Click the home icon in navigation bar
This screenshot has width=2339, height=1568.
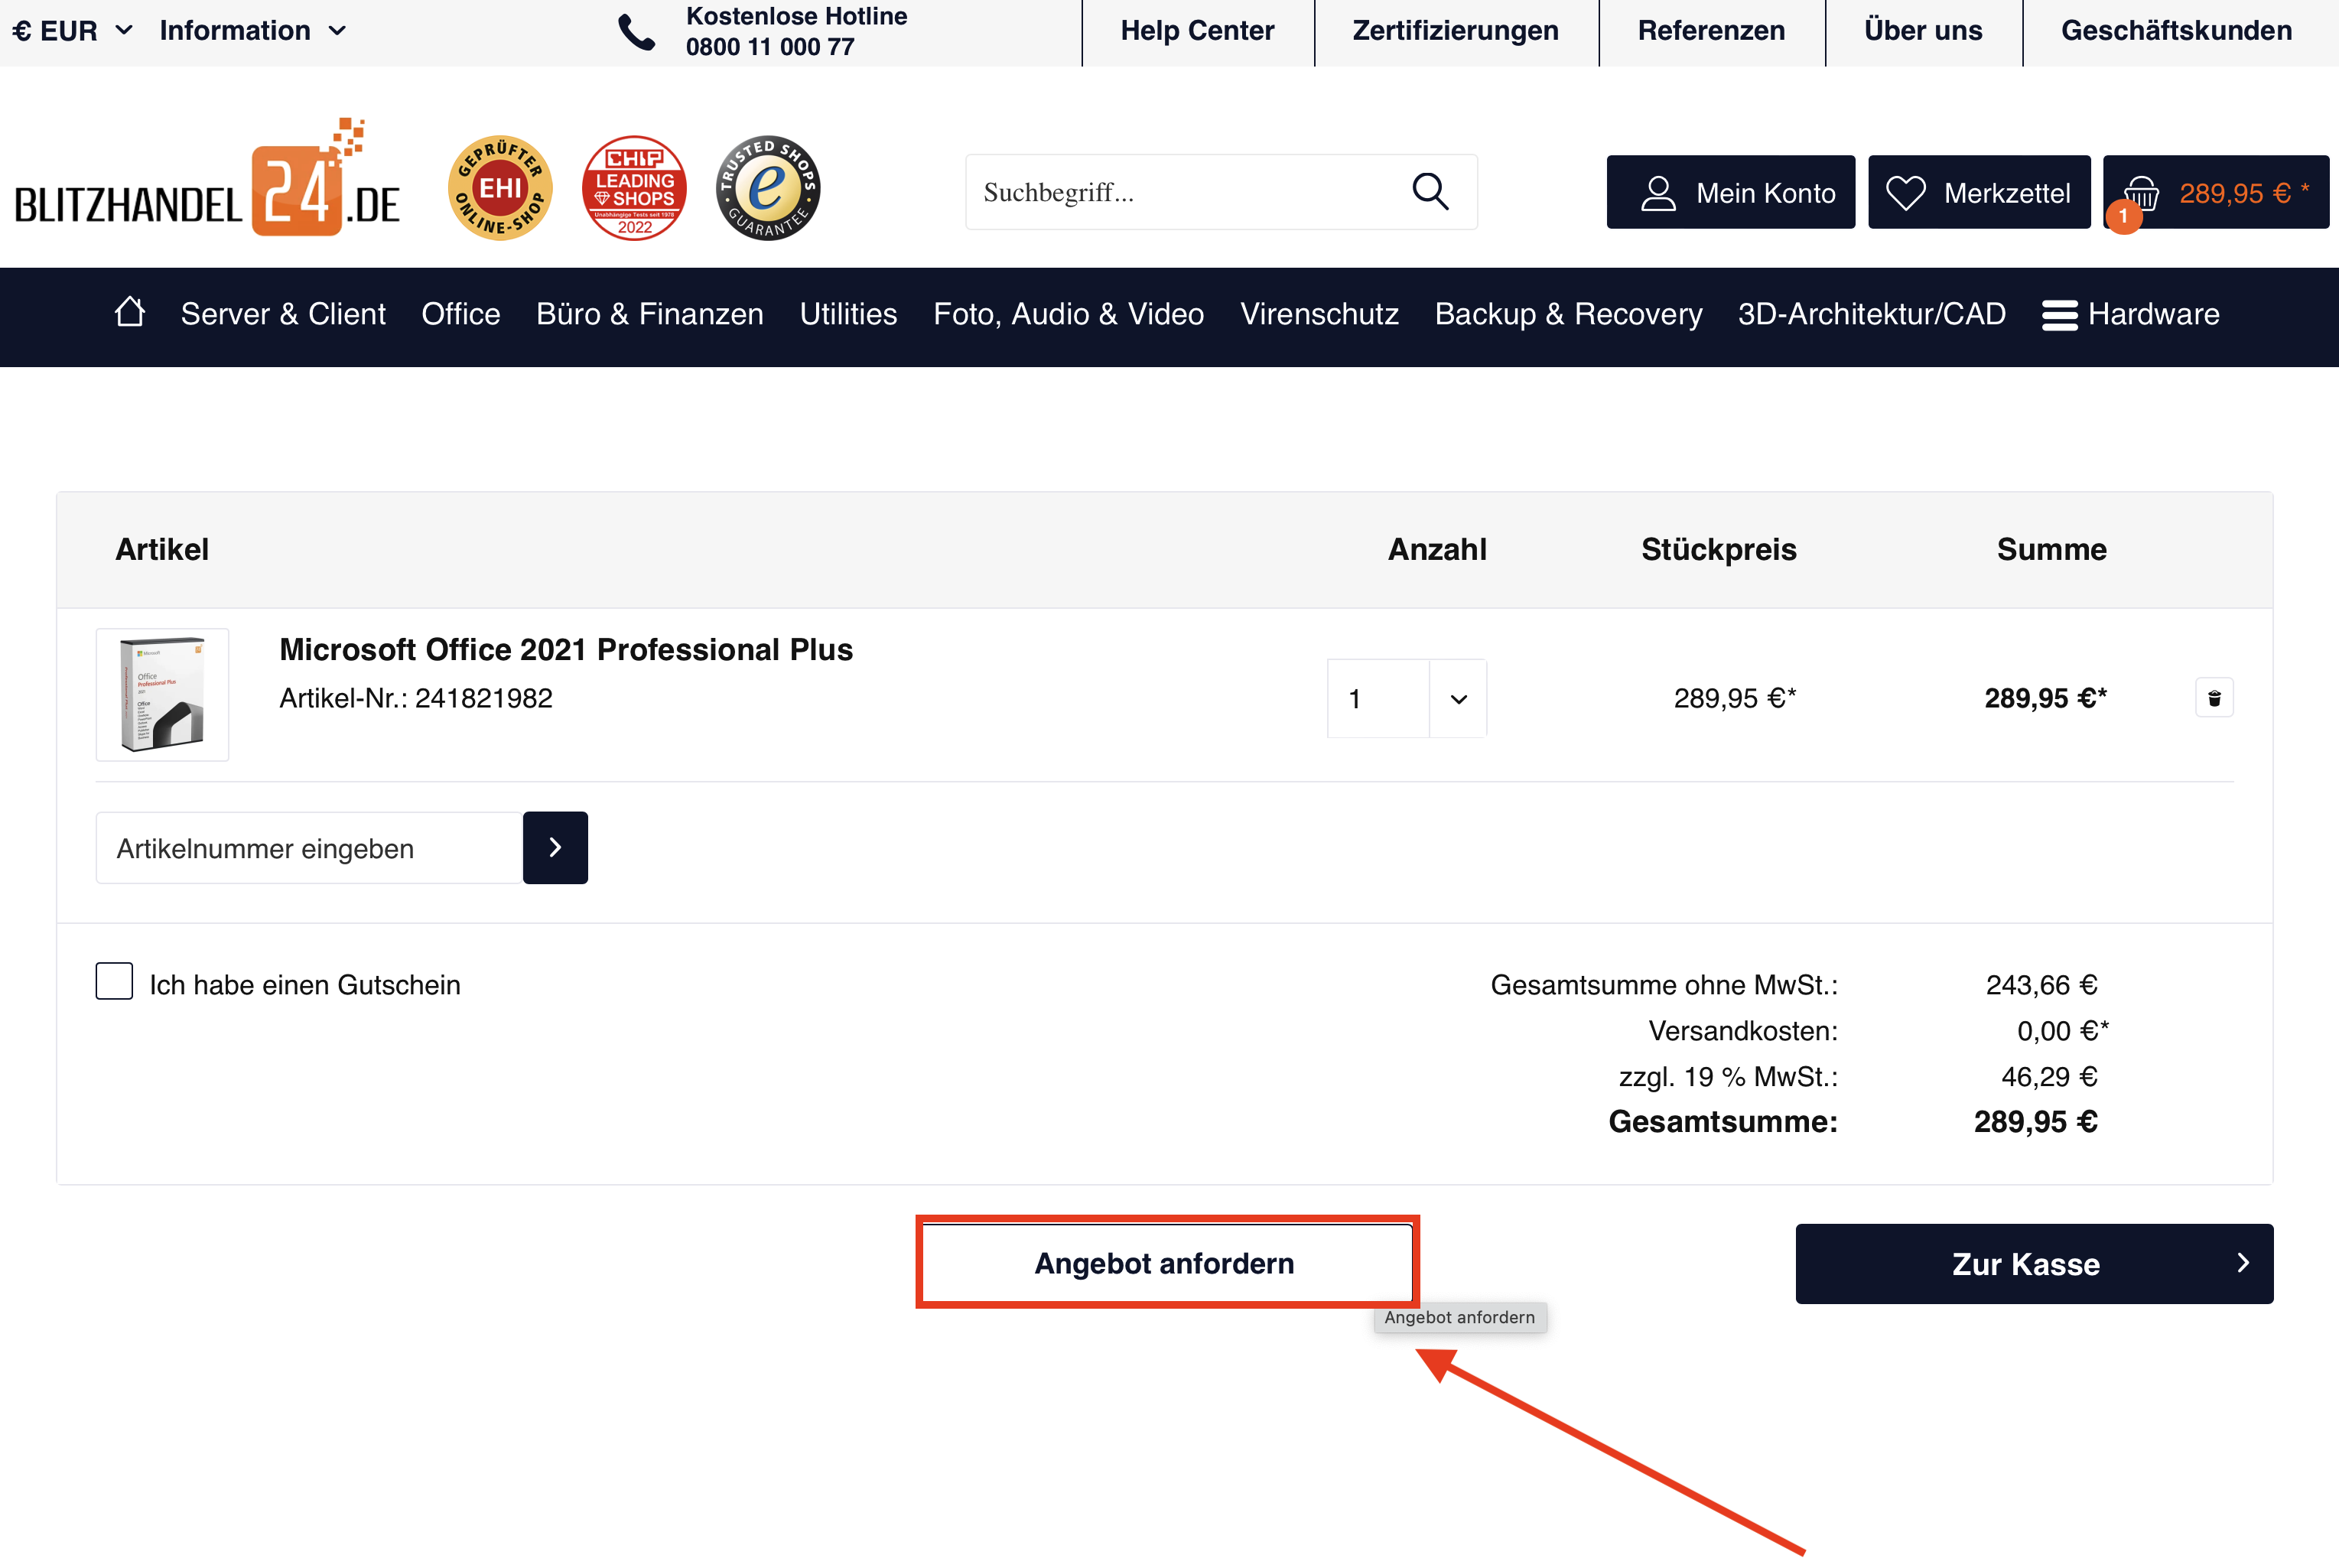pyautogui.click(x=129, y=313)
